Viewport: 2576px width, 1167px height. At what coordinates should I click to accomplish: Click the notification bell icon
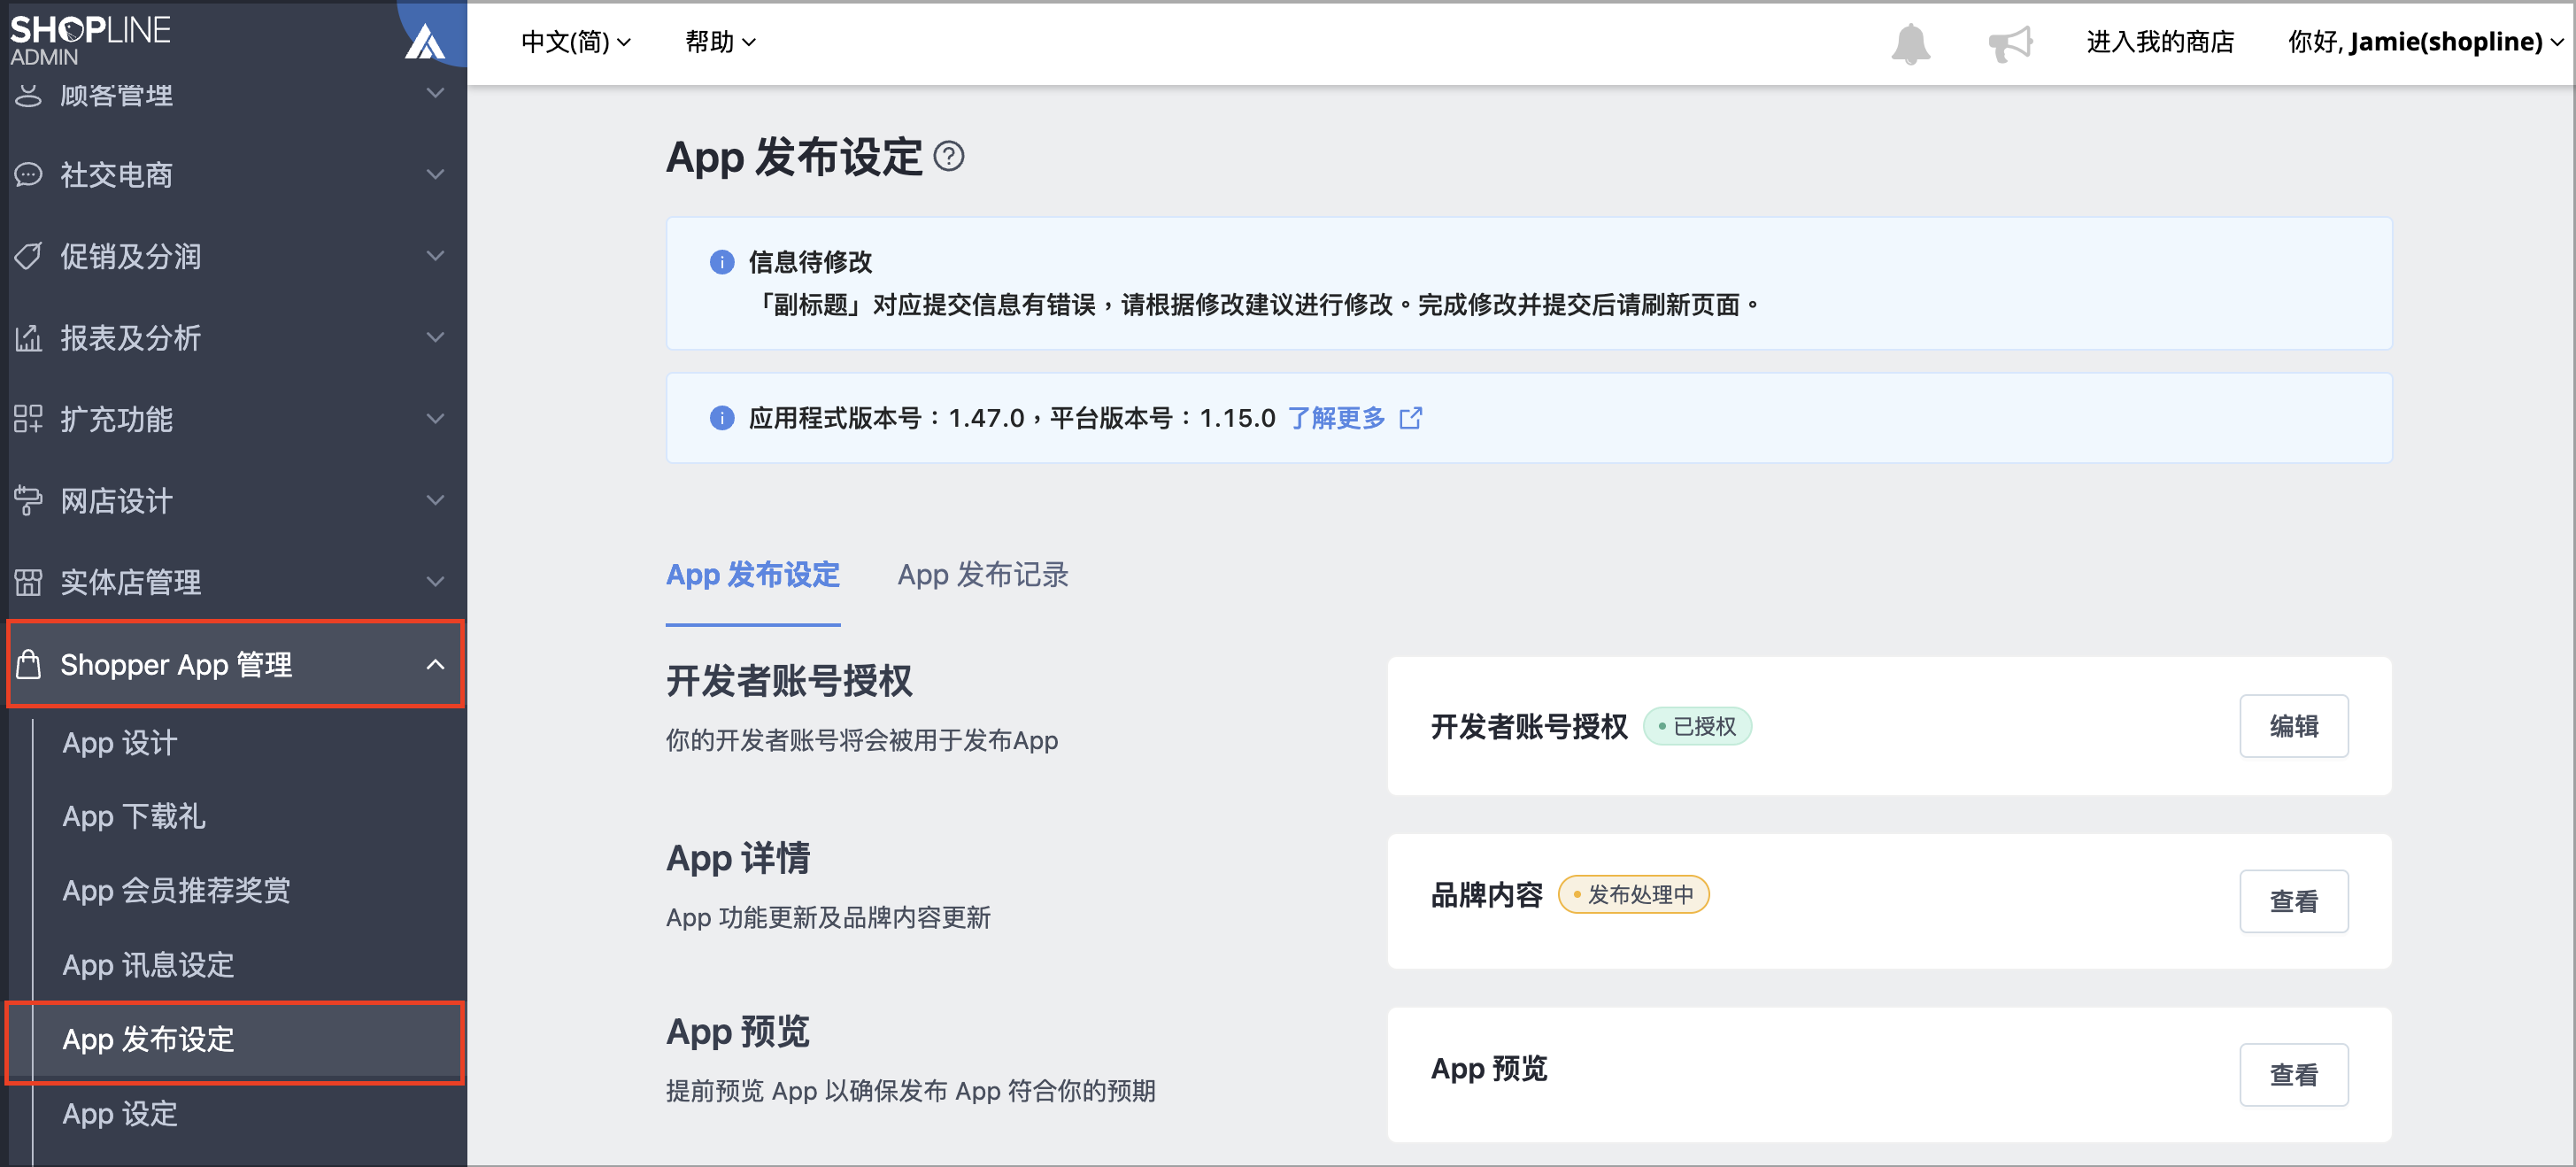[x=1910, y=43]
